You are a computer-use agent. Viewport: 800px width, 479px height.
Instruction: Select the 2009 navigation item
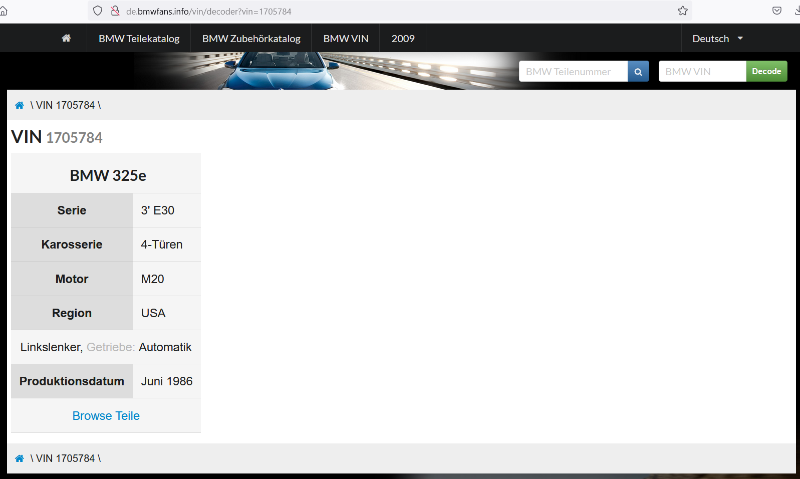coord(403,38)
